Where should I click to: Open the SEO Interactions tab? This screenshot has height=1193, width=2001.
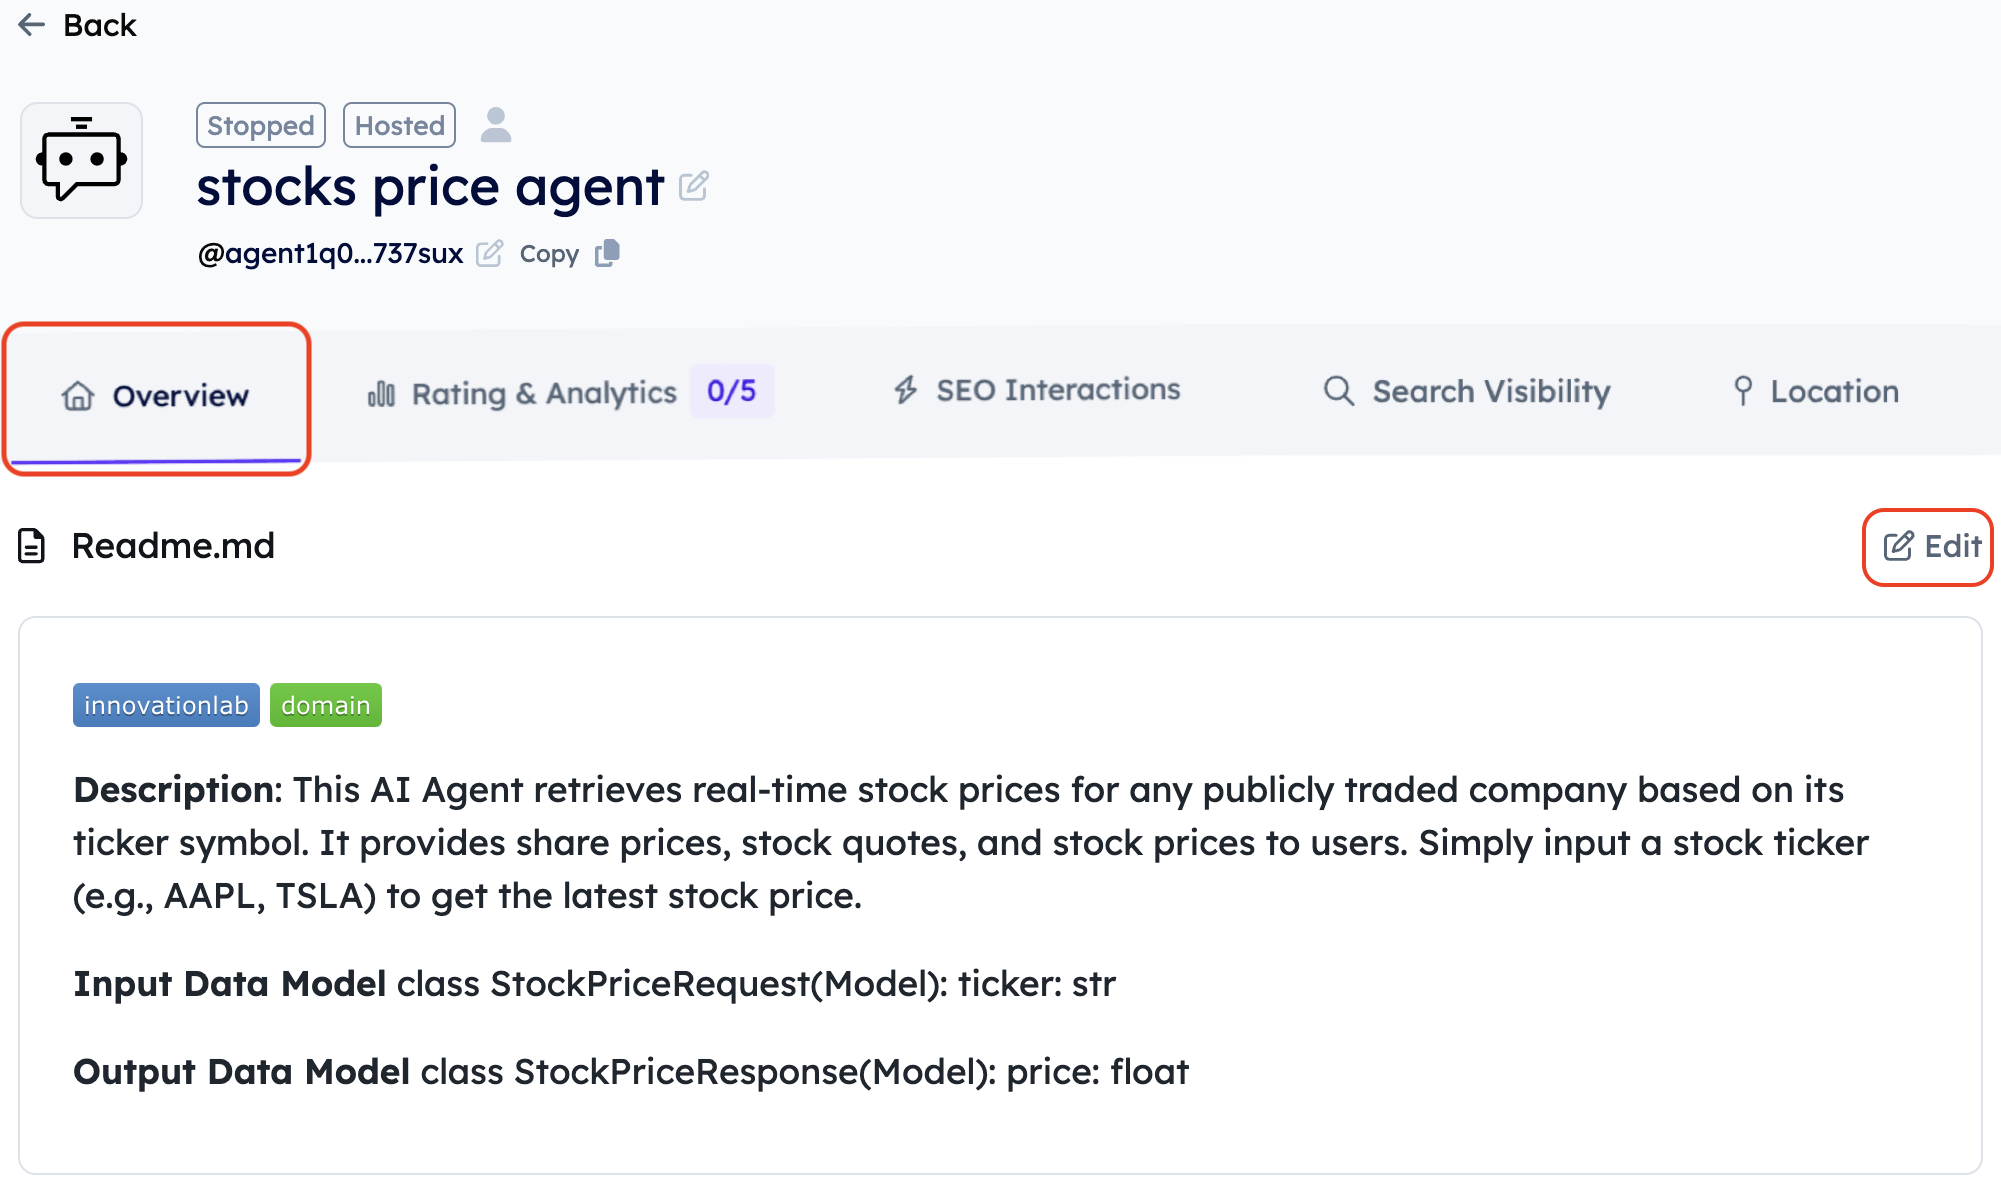pos(1058,390)
